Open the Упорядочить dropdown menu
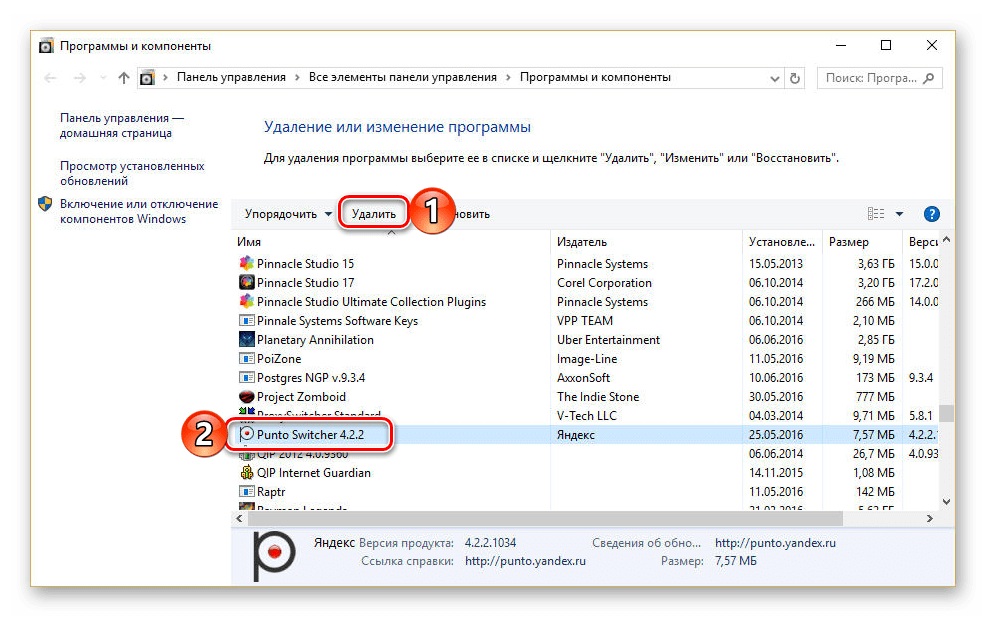The image size is (986, 617). click(288, 214)
